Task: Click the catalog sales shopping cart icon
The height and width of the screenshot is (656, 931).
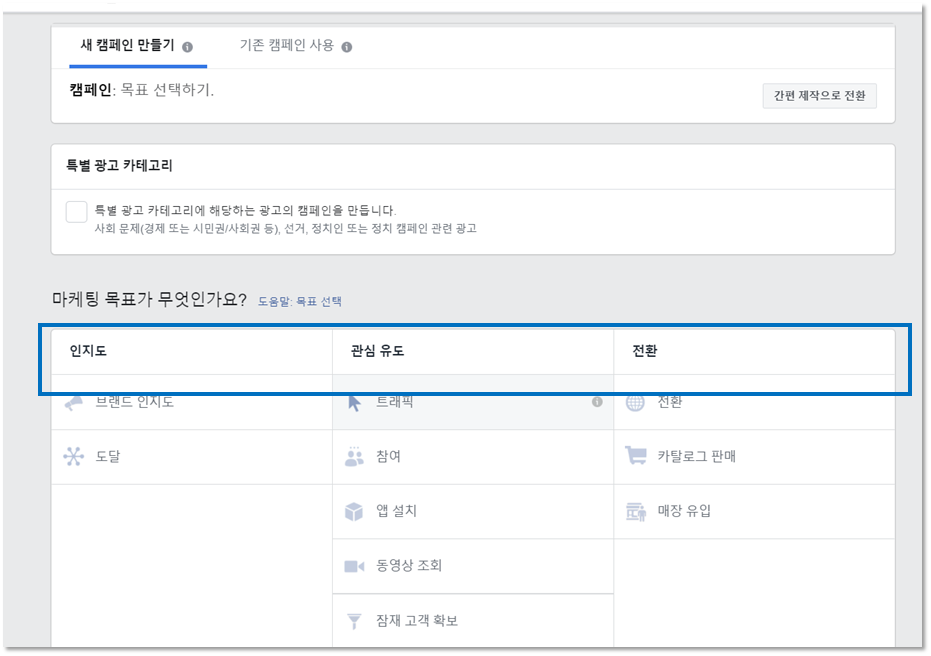Action: 636,456
